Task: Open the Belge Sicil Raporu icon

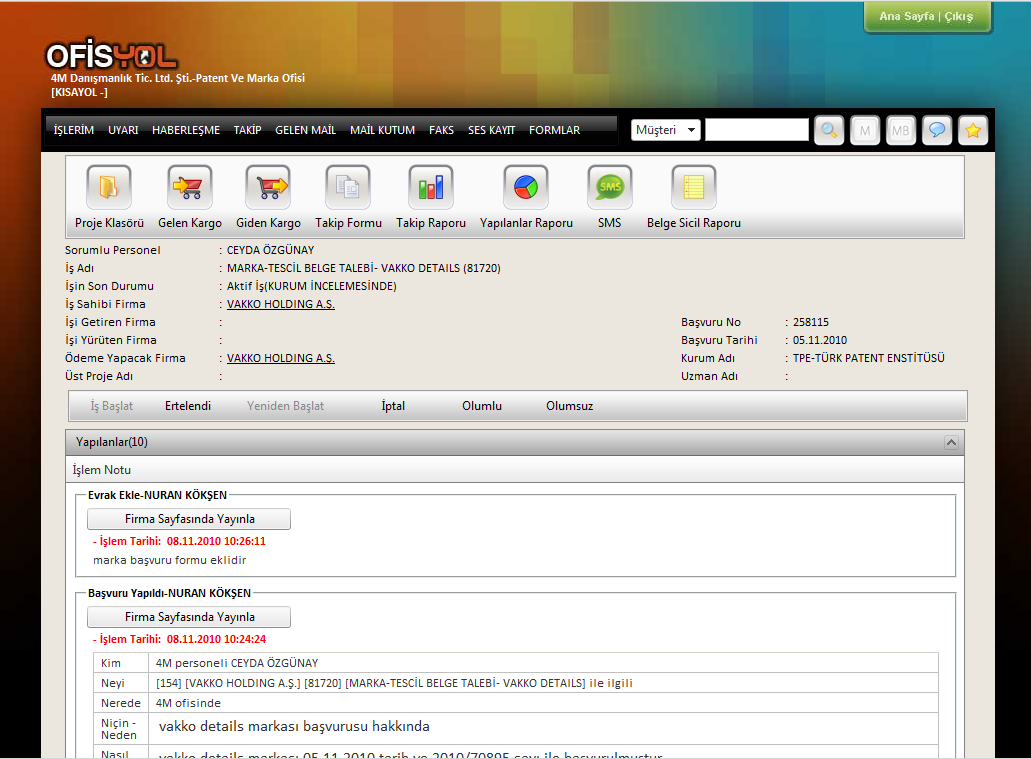Action: (x=693, y=187)
